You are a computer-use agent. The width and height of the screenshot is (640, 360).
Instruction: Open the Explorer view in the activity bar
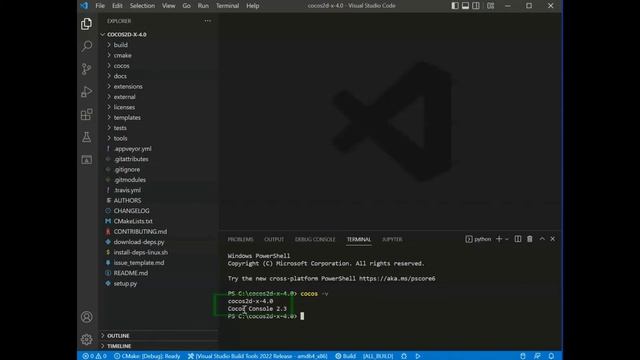[x=86, y=24]
